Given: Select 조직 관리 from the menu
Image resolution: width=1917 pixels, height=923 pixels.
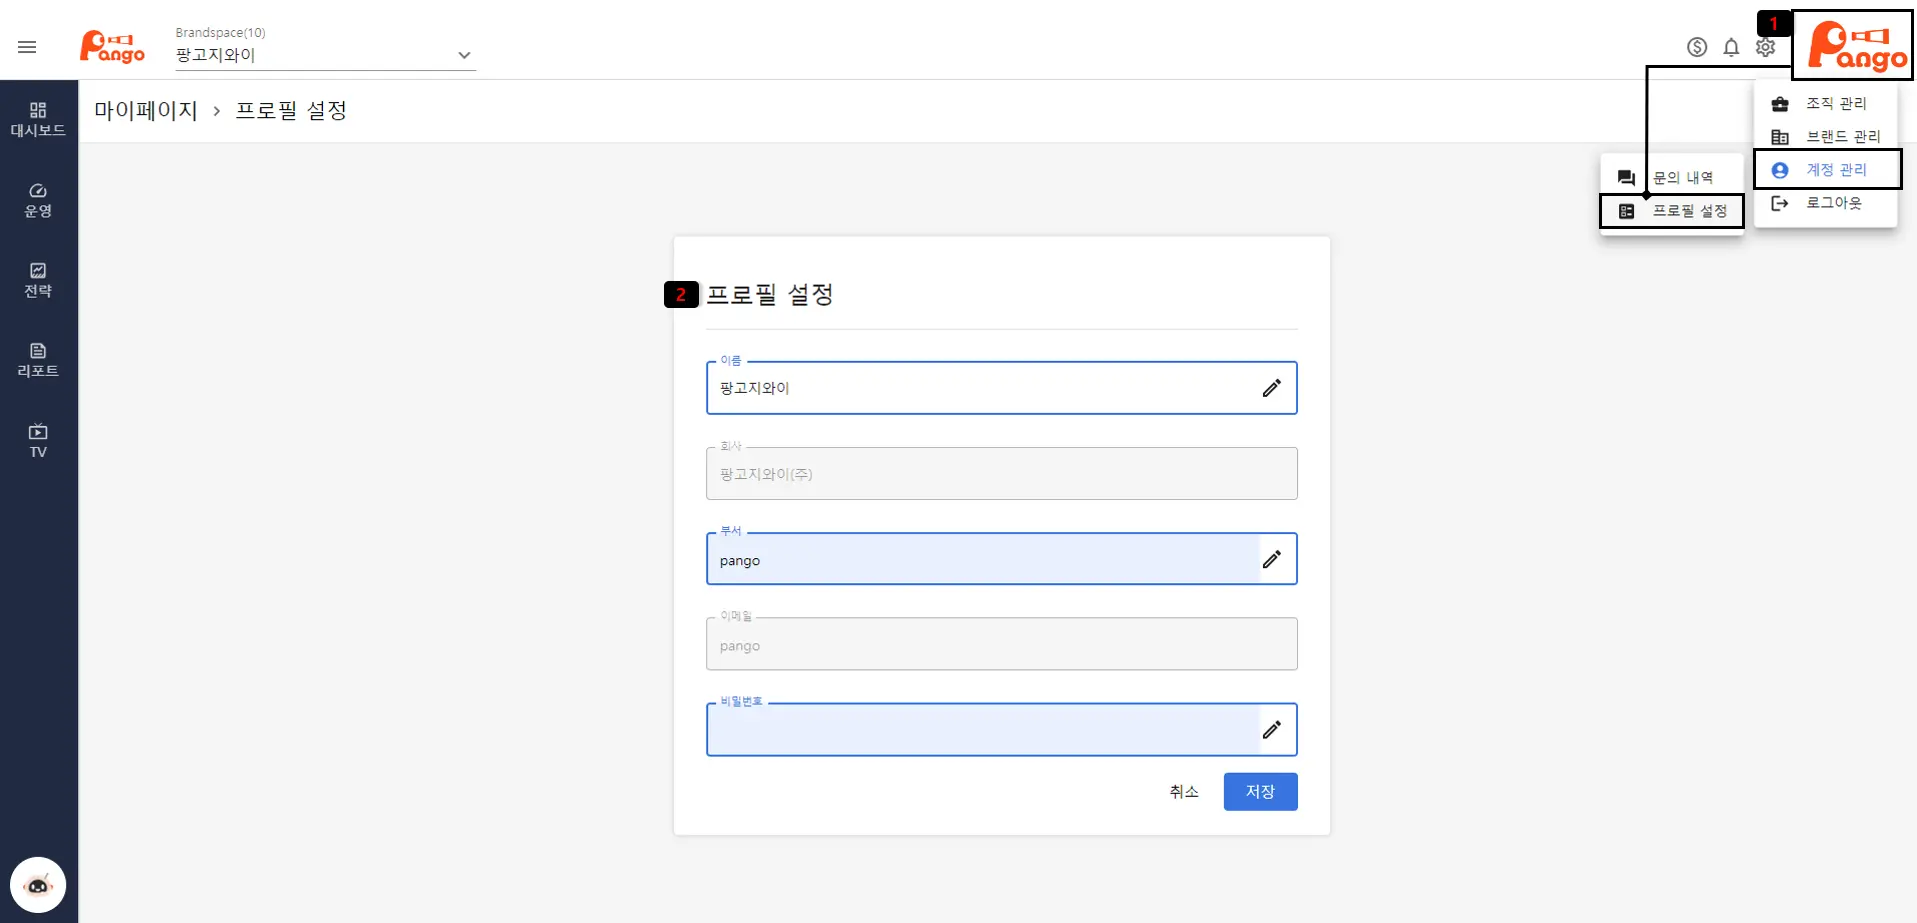Looking at the screenshot, I should [1835, 103].
